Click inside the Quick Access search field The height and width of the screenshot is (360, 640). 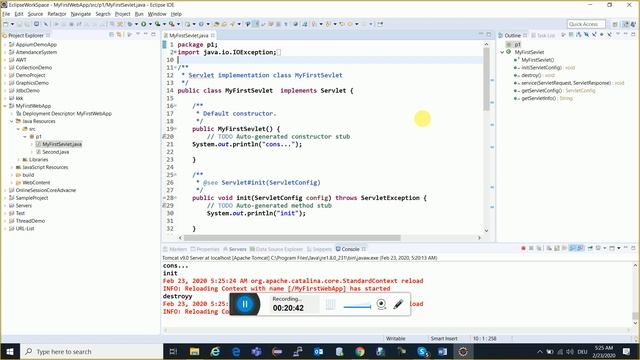point(586,24)
